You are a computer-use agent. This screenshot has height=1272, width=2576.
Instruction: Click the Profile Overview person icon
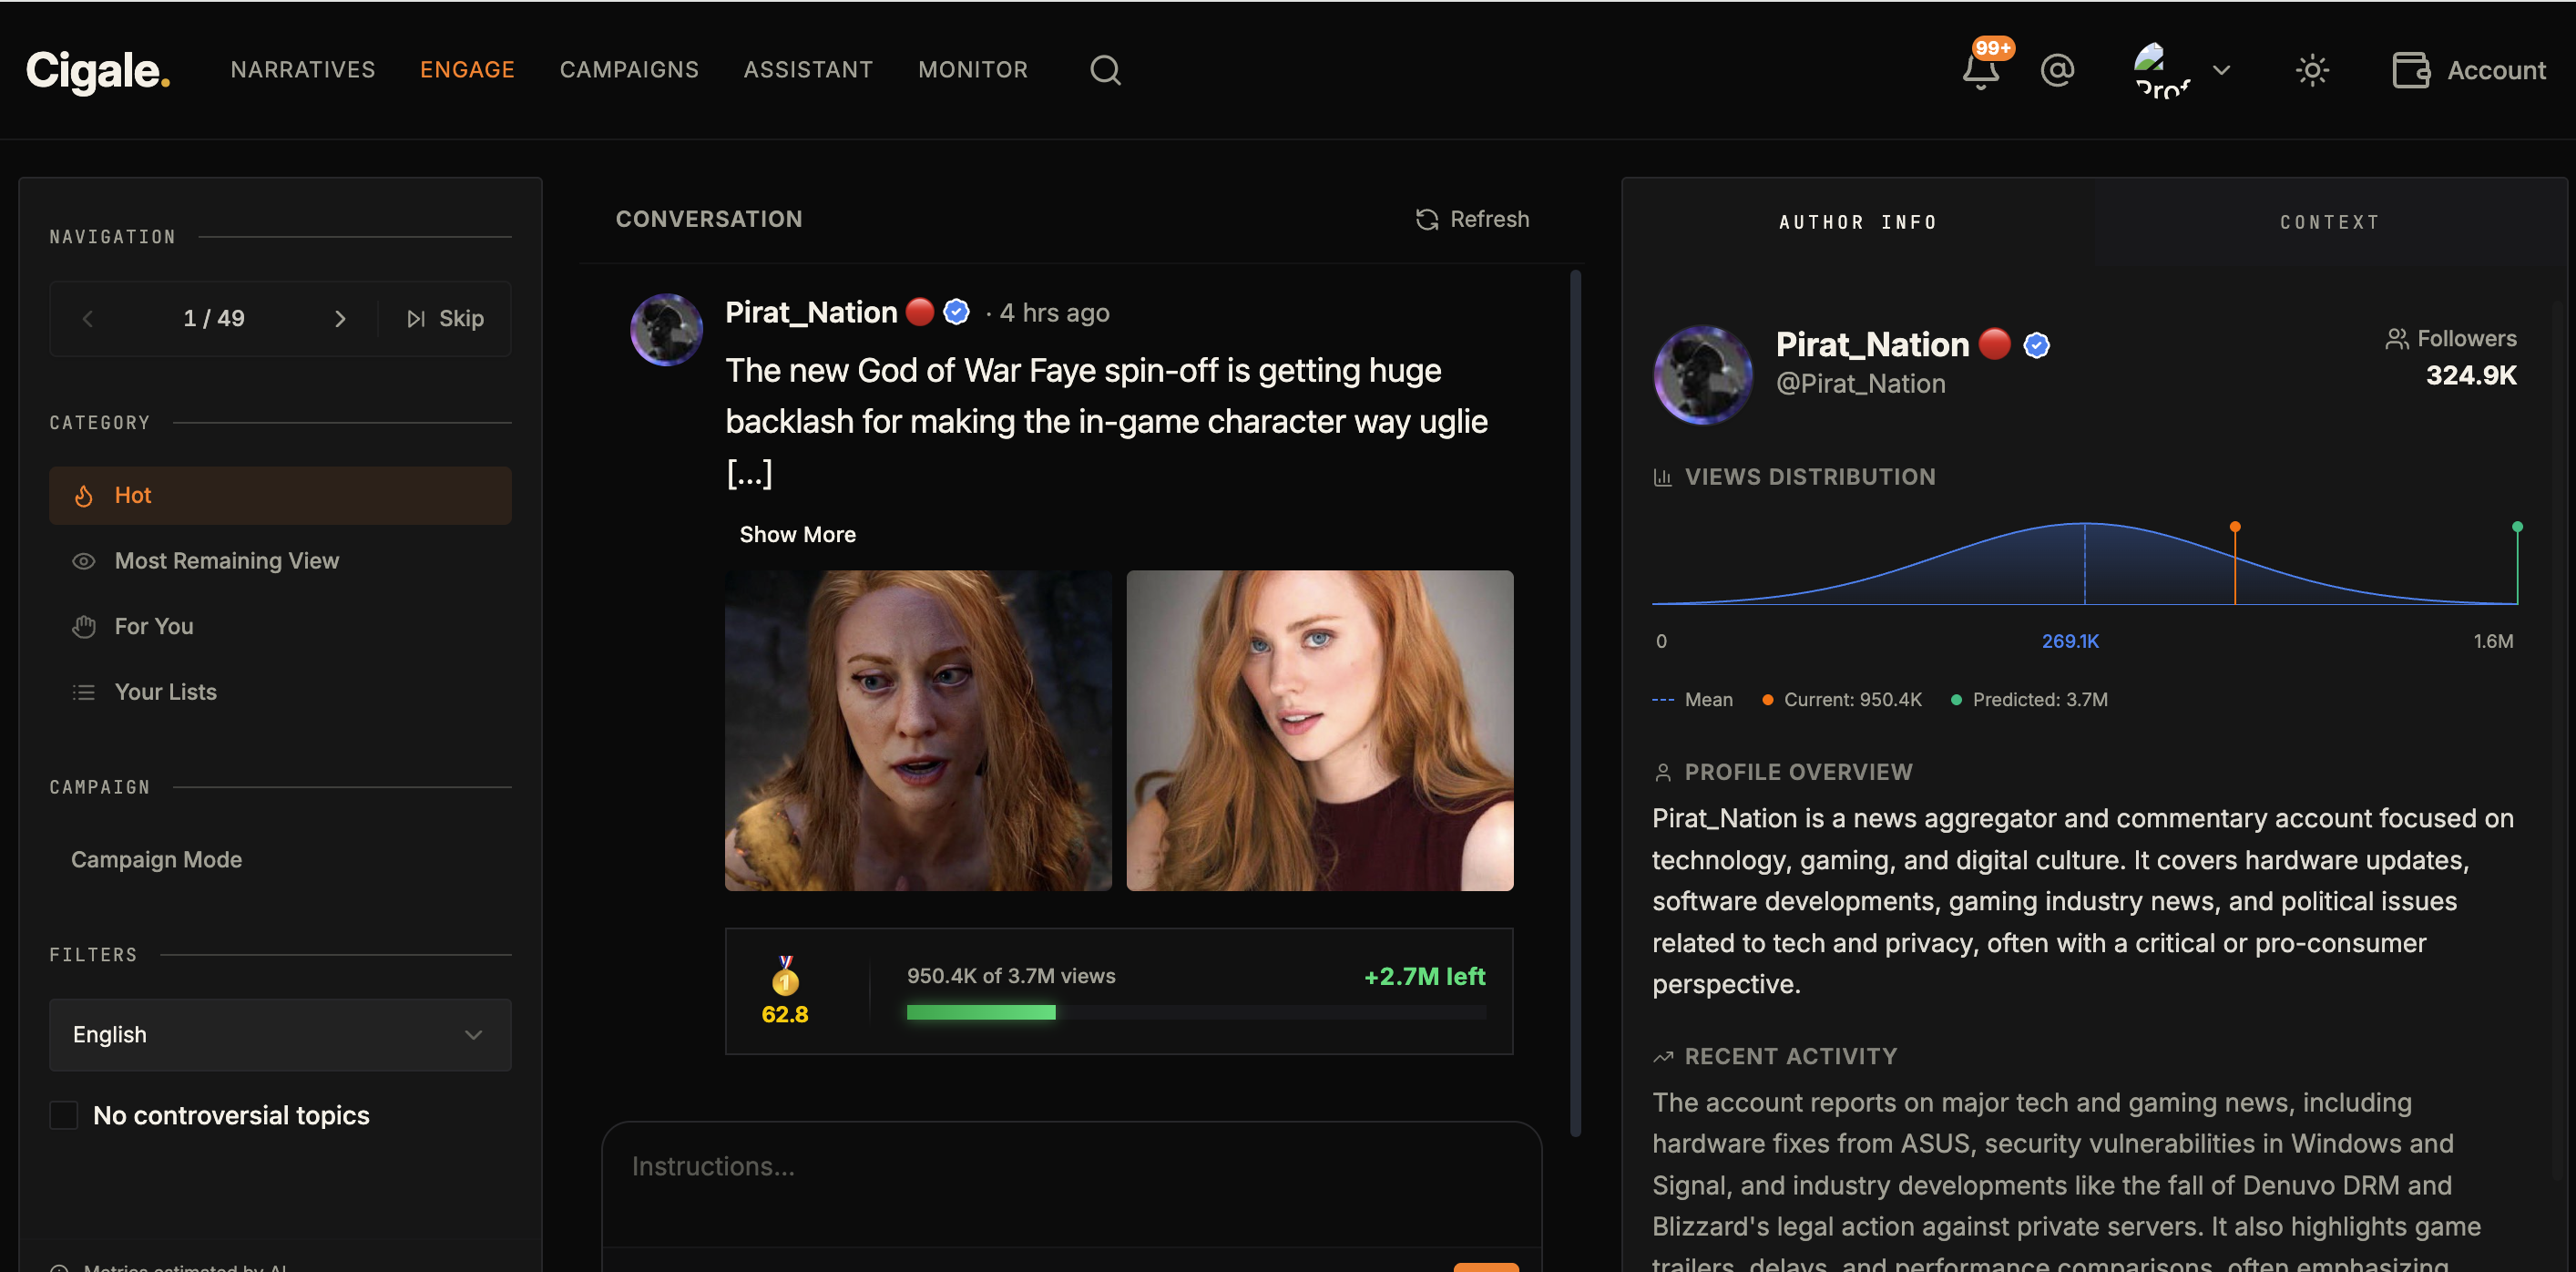1663,773
